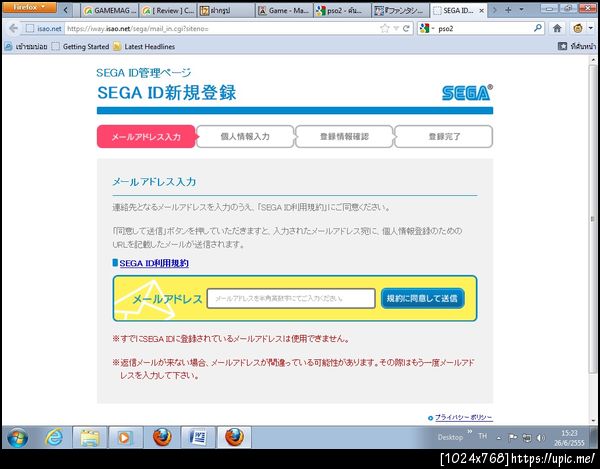Switch to the ファンタシー tab

point(400,11)
